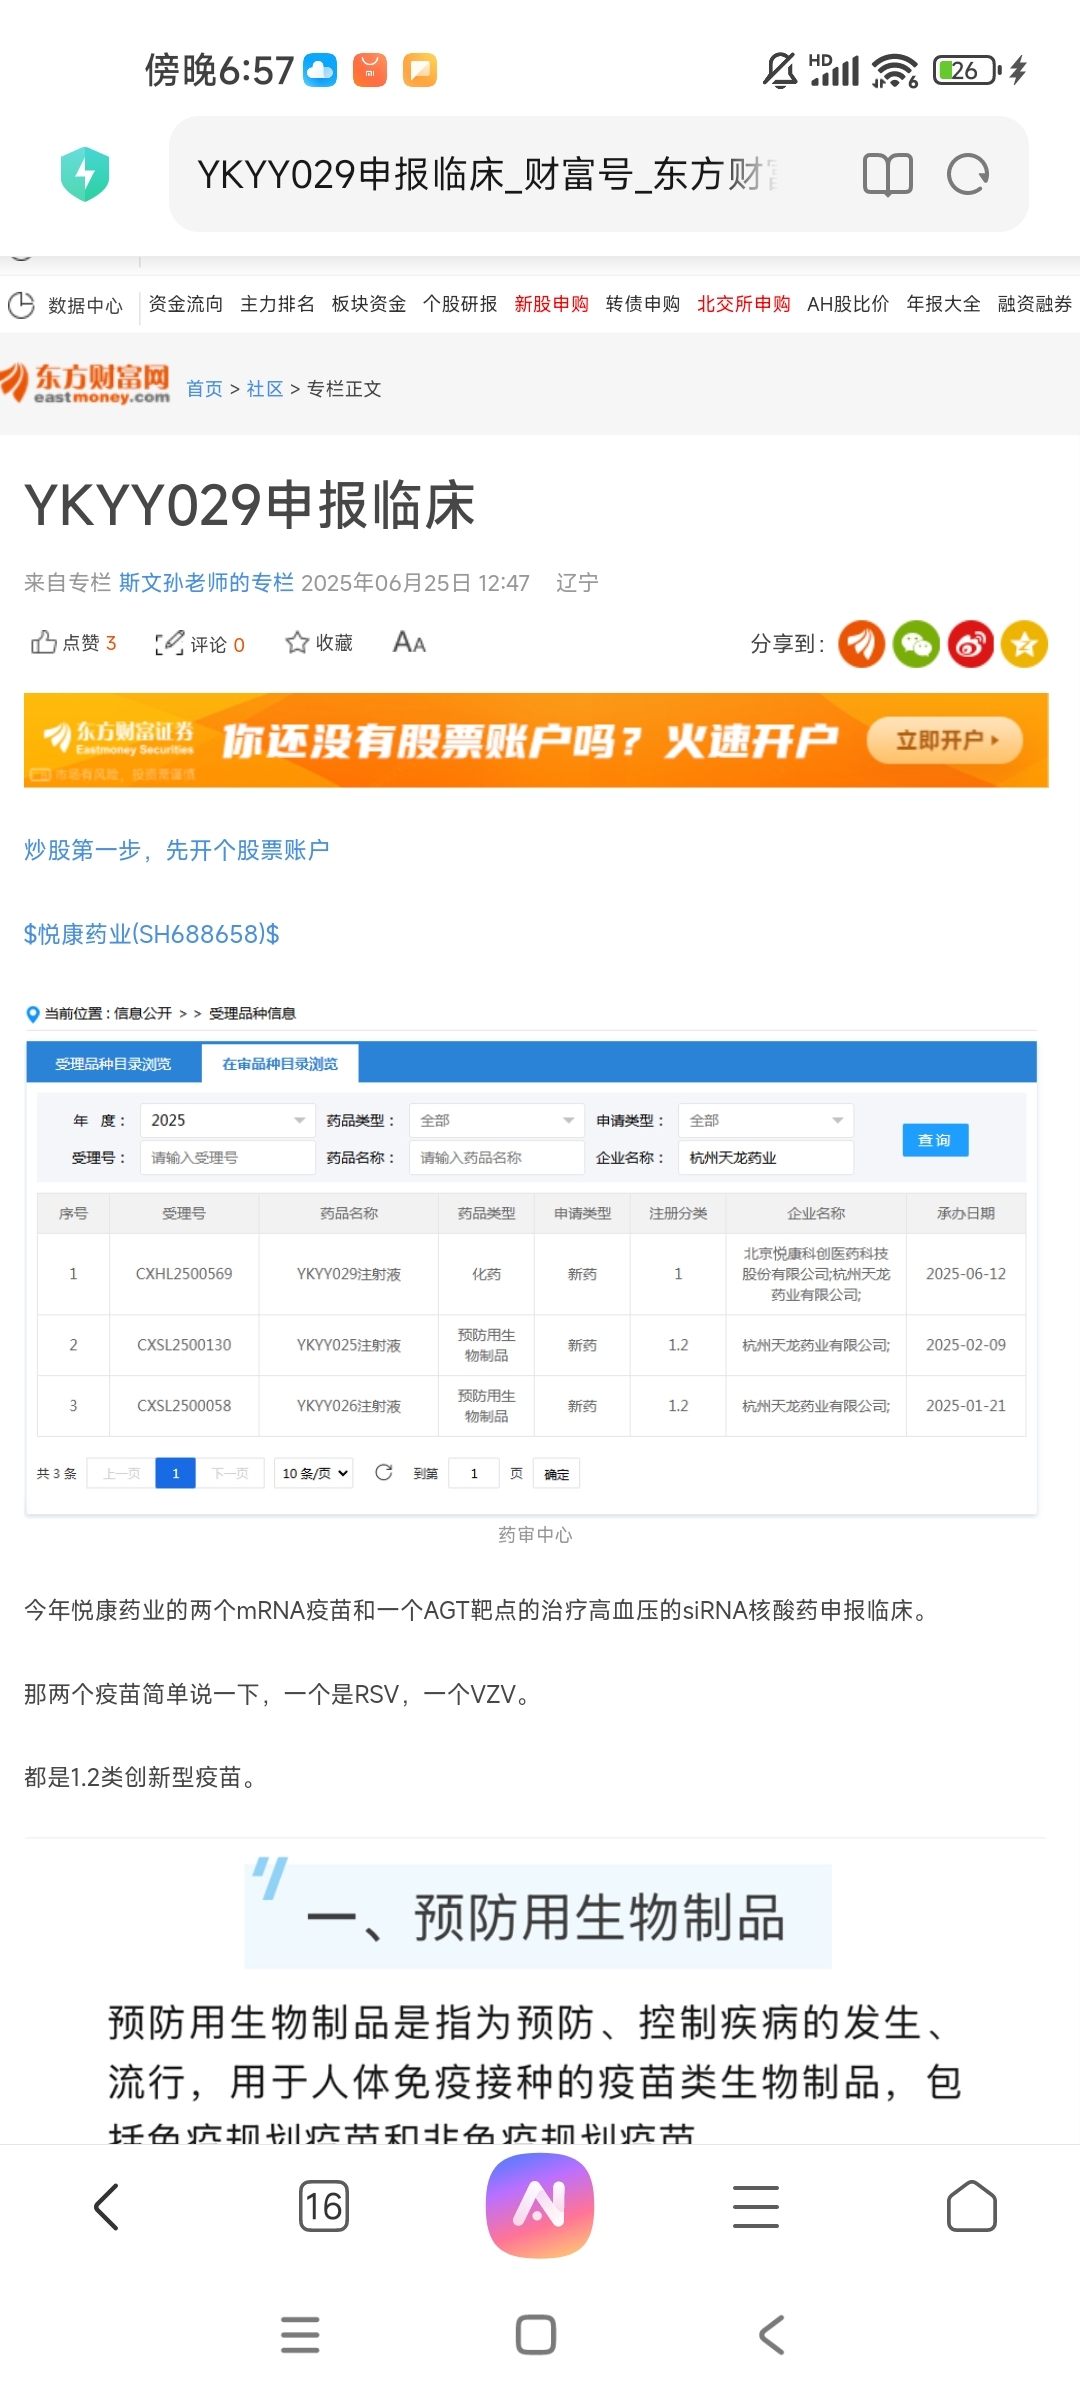Select article title YKYY029申报临床

click(250, 505)
